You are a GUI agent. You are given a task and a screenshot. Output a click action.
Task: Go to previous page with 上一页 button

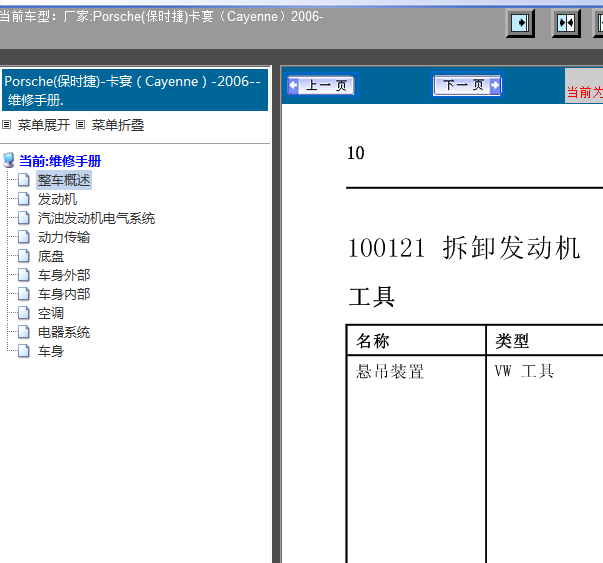321,85
